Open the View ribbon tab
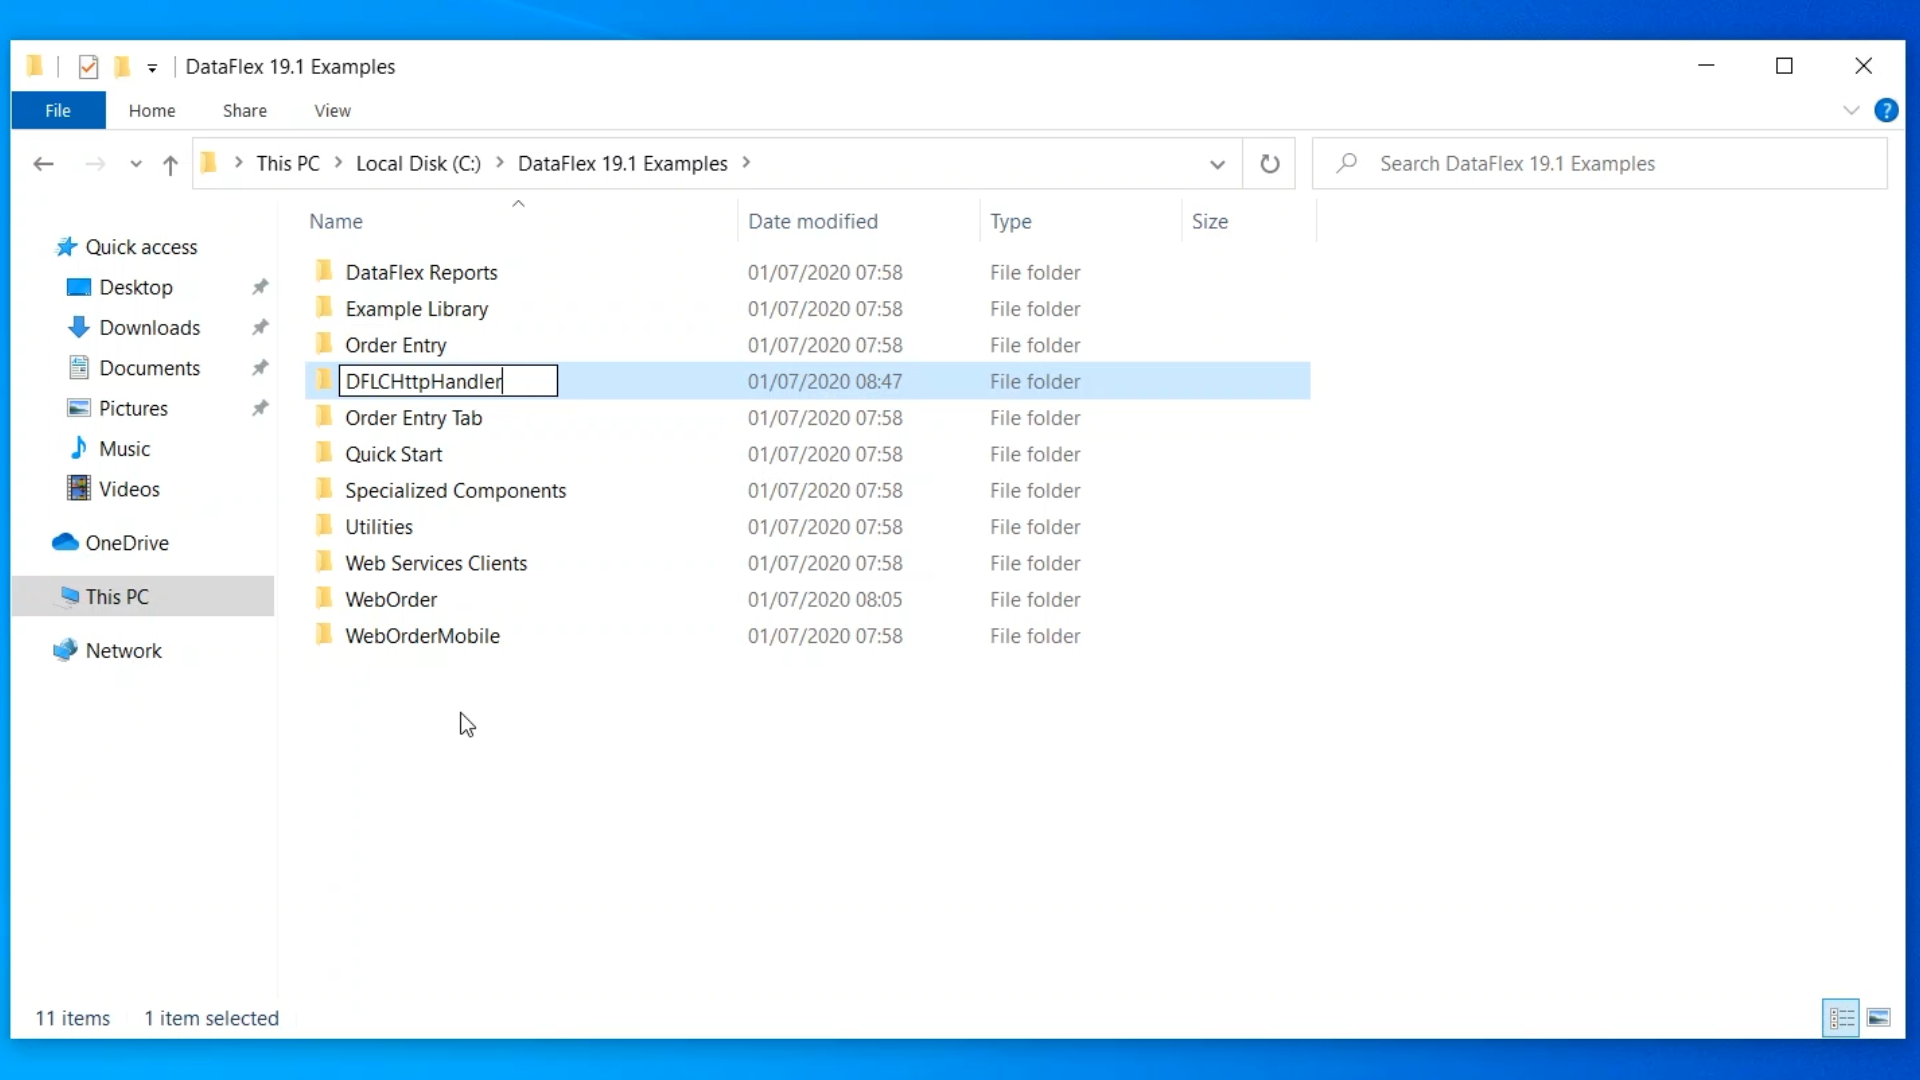1920x1080 pixels. tap(332, 111)
